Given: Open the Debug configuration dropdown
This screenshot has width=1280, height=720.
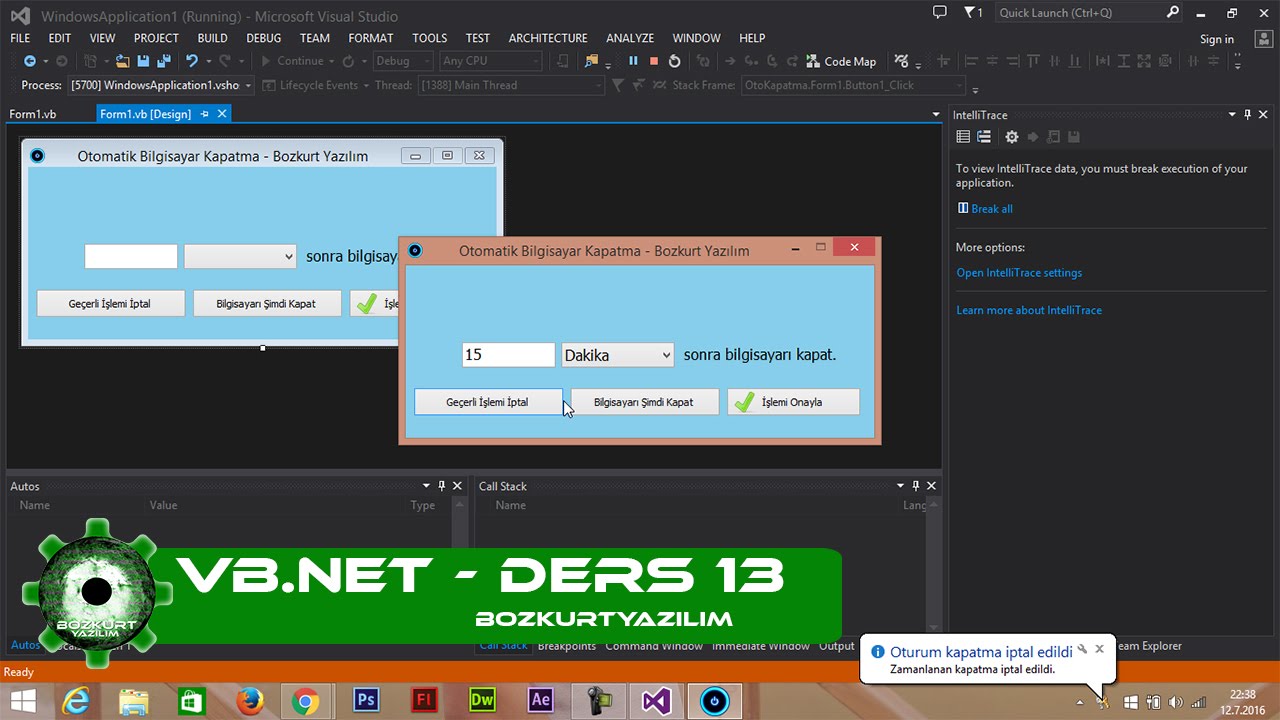Looking at the screenshot, I should tap(402, 61).
